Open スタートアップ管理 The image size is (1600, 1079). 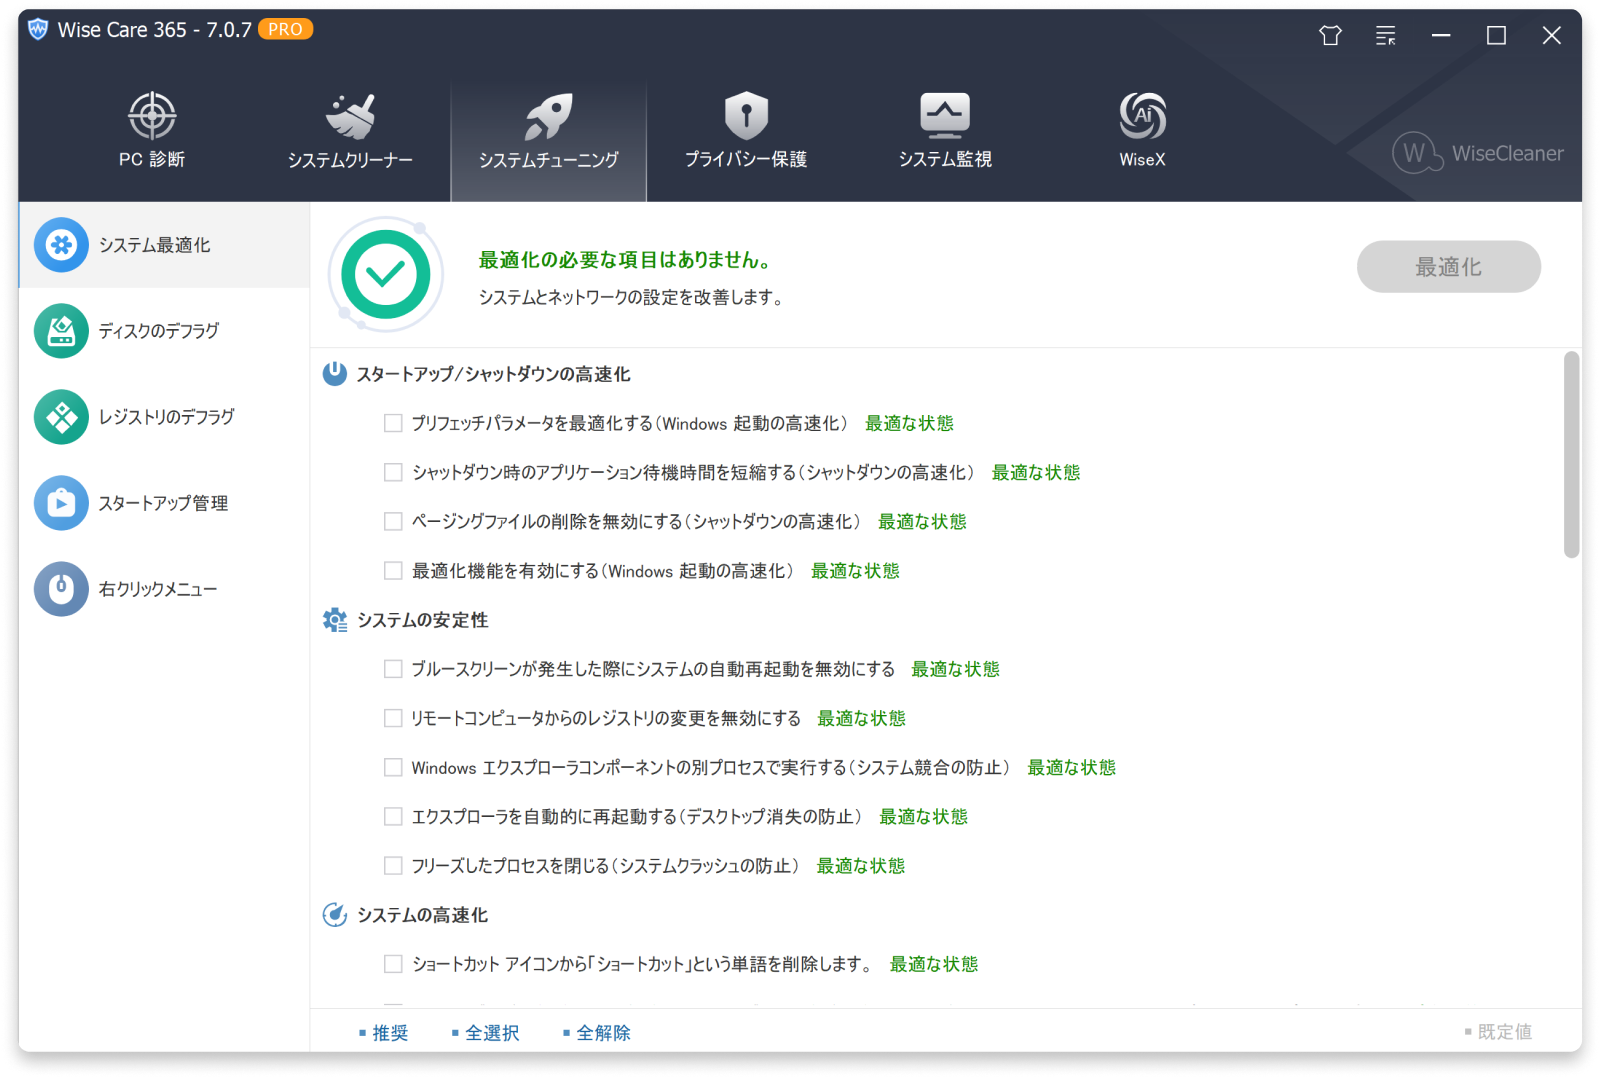(163, 503)
